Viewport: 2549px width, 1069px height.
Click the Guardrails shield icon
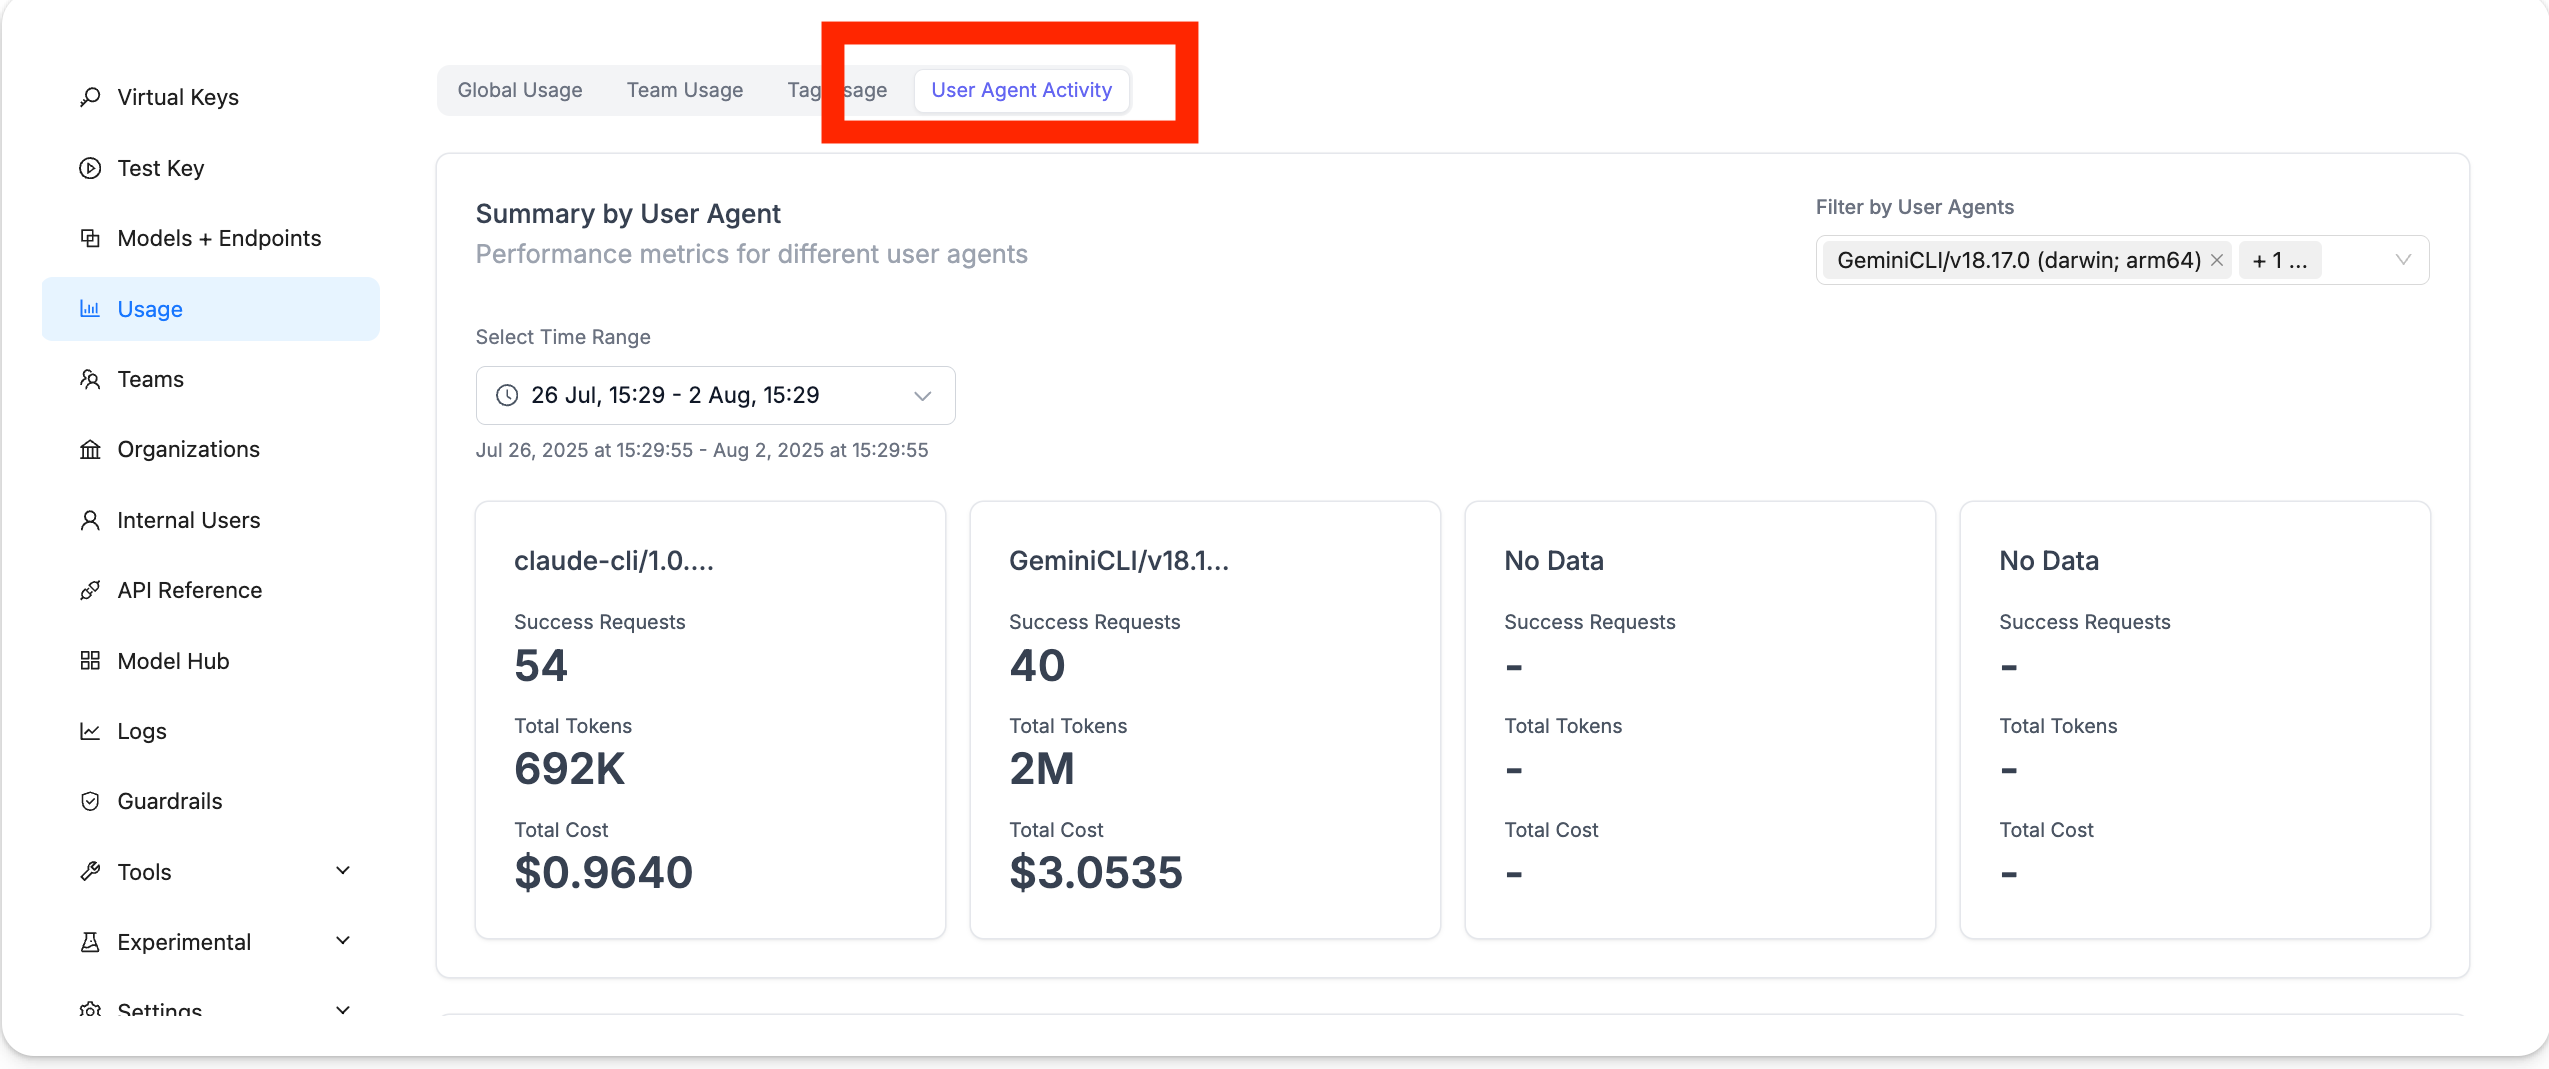(90, 801)
